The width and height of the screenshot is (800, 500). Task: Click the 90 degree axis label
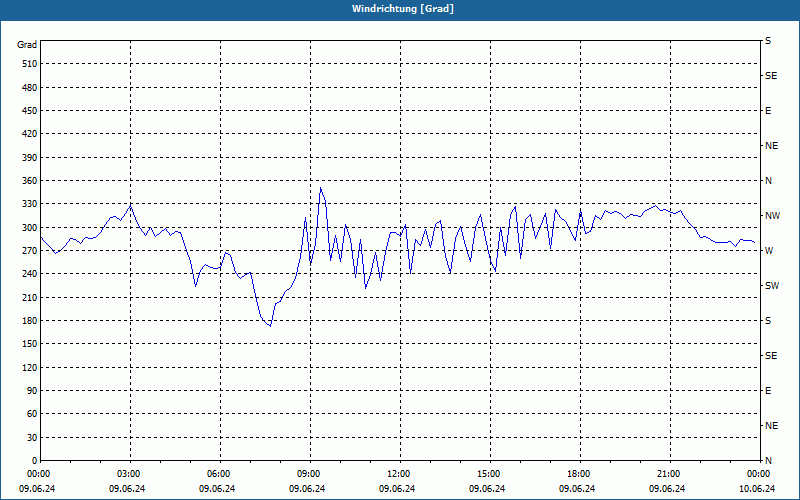(32, 391)
